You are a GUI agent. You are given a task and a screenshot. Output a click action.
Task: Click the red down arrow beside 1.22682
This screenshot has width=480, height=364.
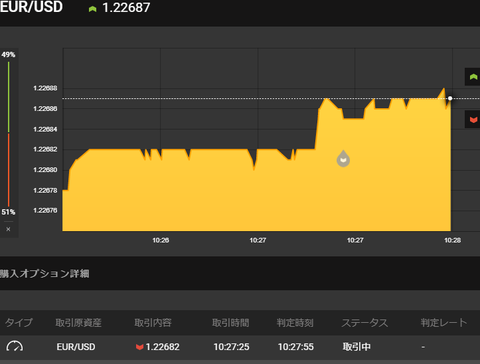coord(139,347)
